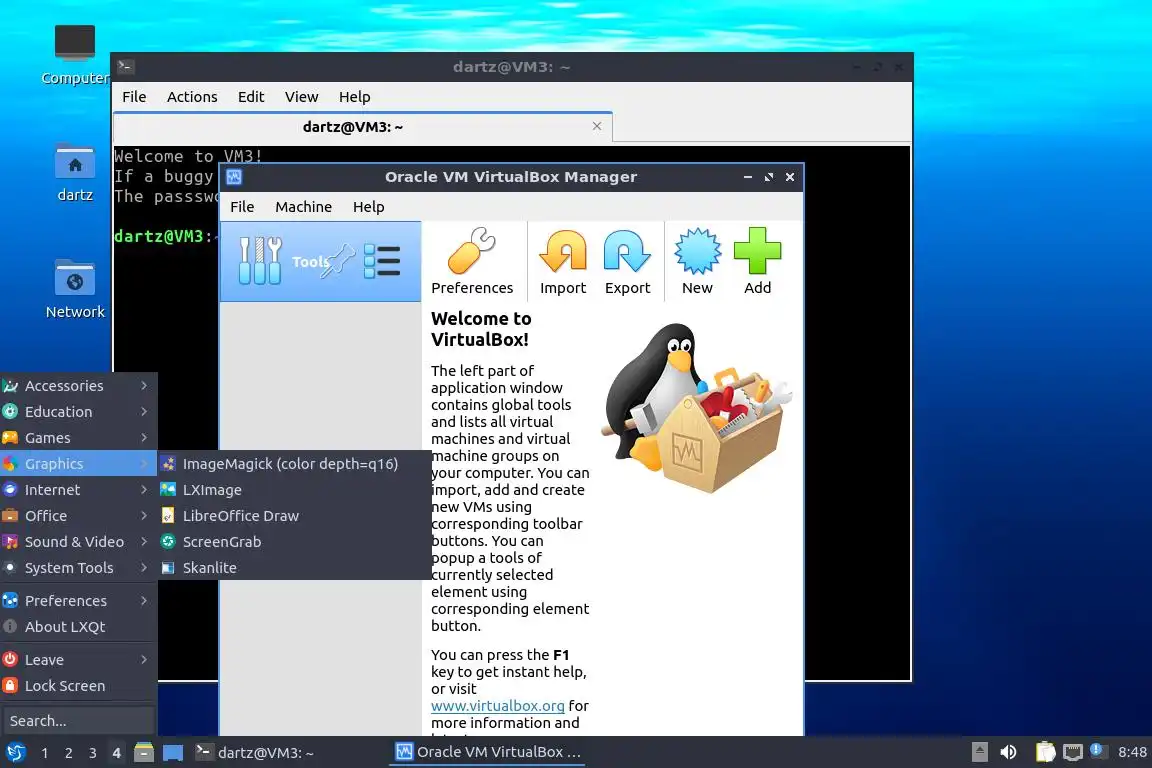The image size is (1152, 768).
Task: Open the Computer desktop icon
Action: [x=75, y=55]
